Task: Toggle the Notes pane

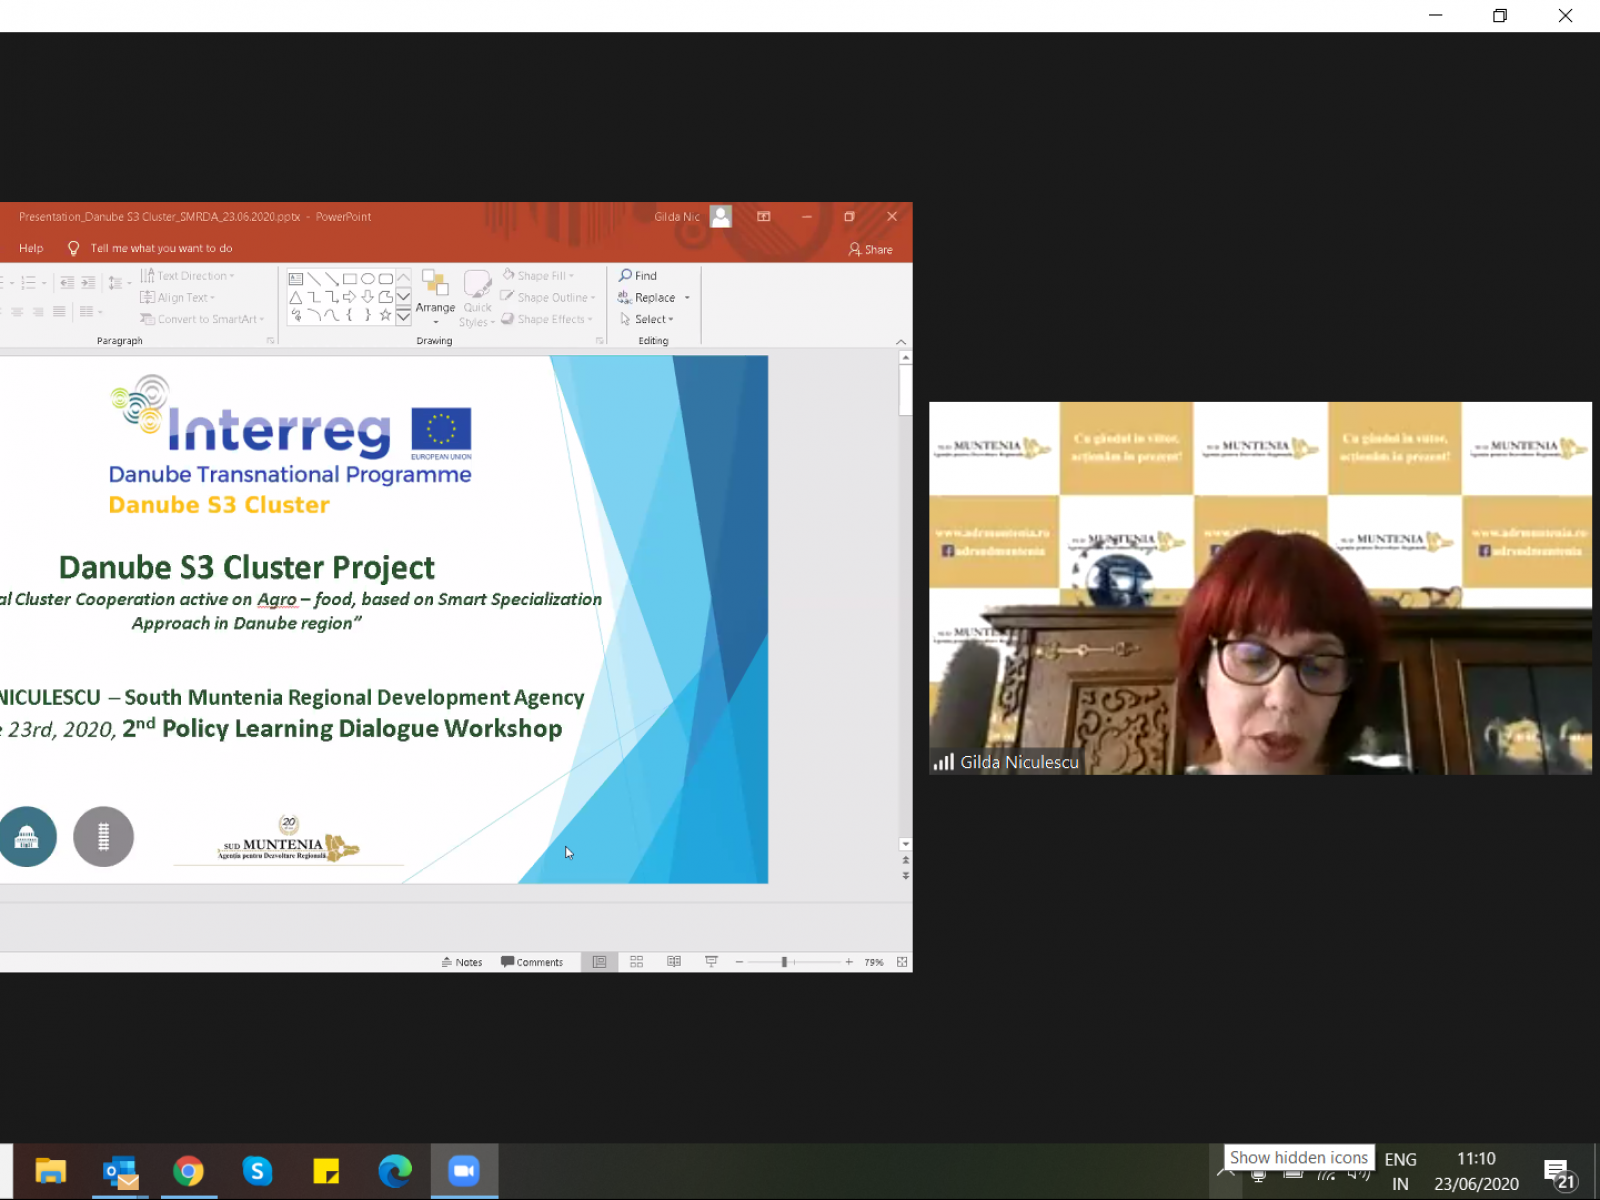Action: pyautogui.click(x=462, y=962)
